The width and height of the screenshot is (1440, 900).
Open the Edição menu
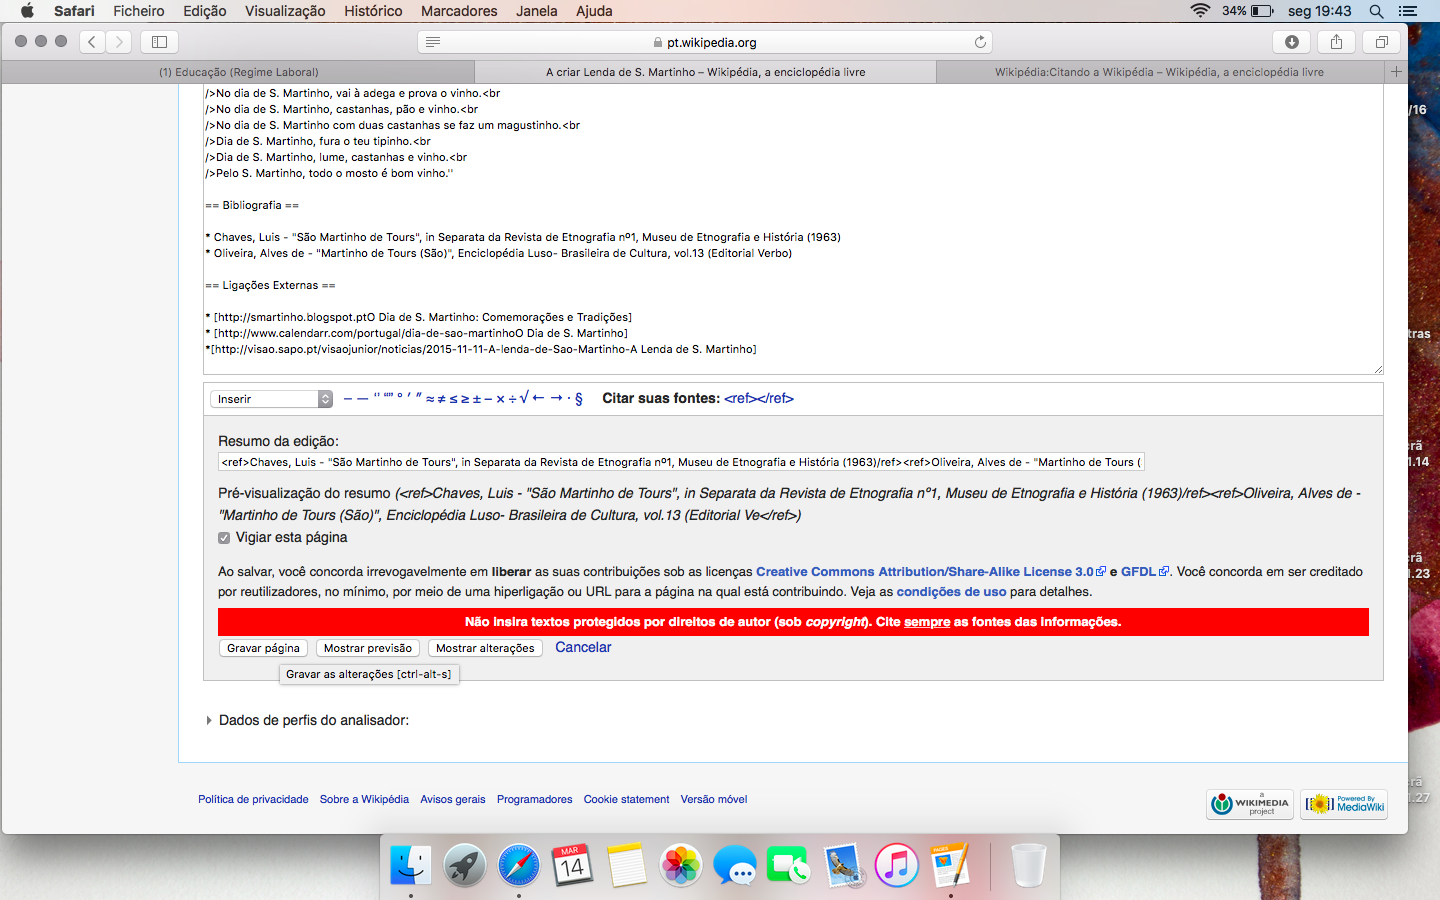(205, 11)
